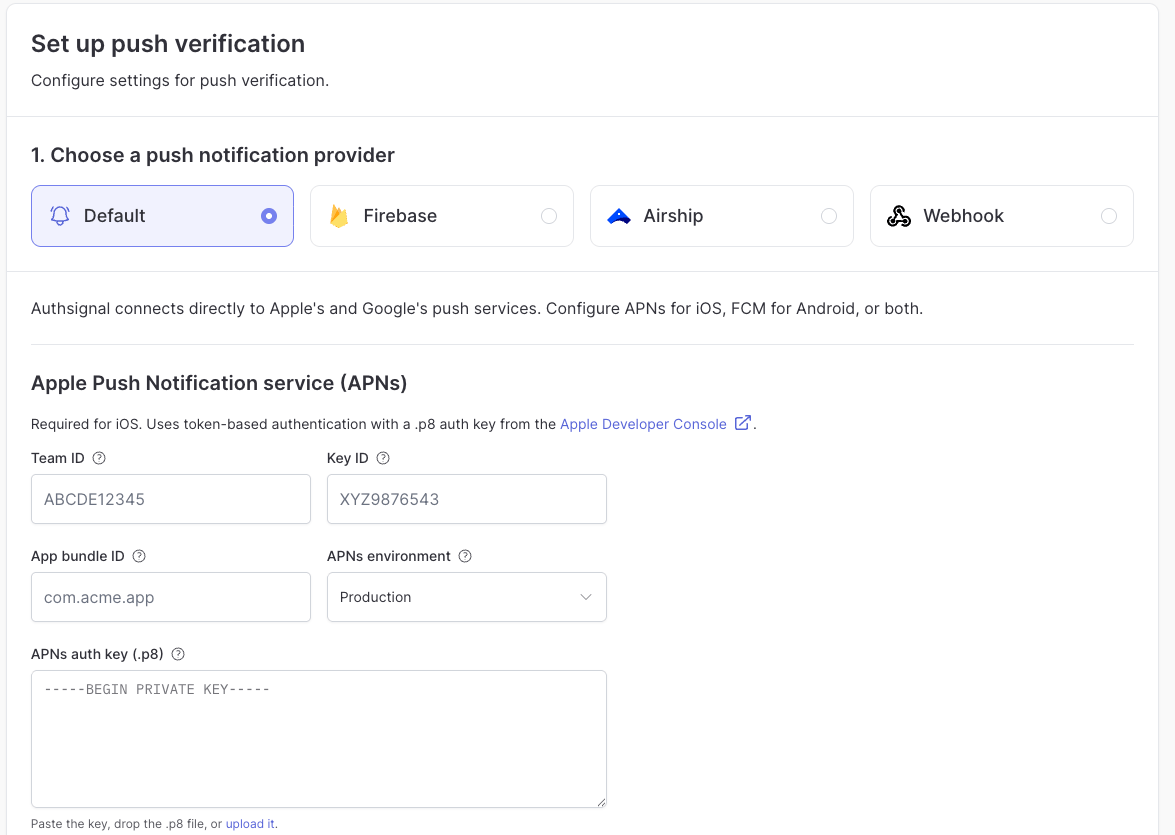Open APNs auth key help icon

point(178,654)
